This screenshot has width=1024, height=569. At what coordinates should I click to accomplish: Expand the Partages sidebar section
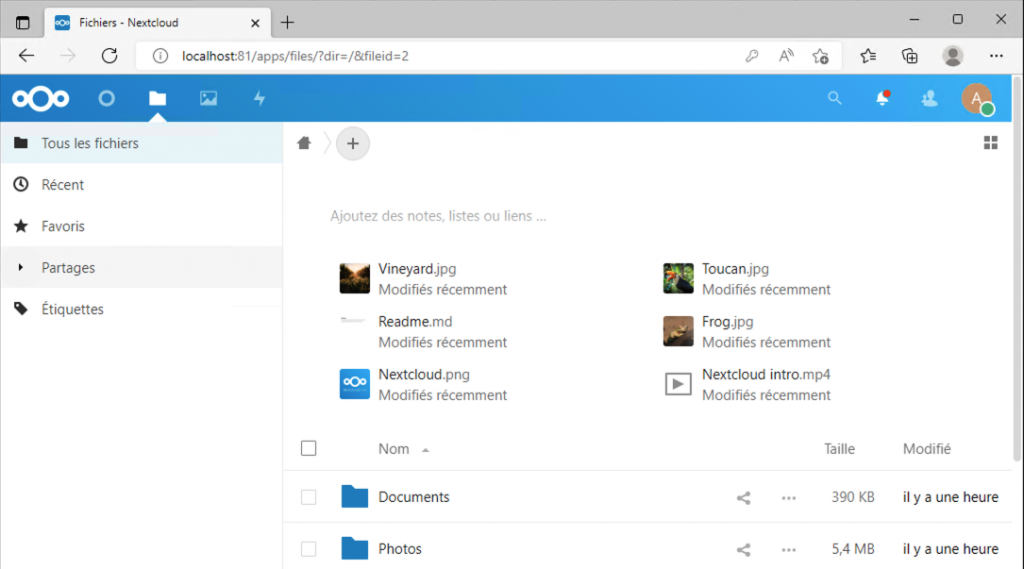pos(21,268)
